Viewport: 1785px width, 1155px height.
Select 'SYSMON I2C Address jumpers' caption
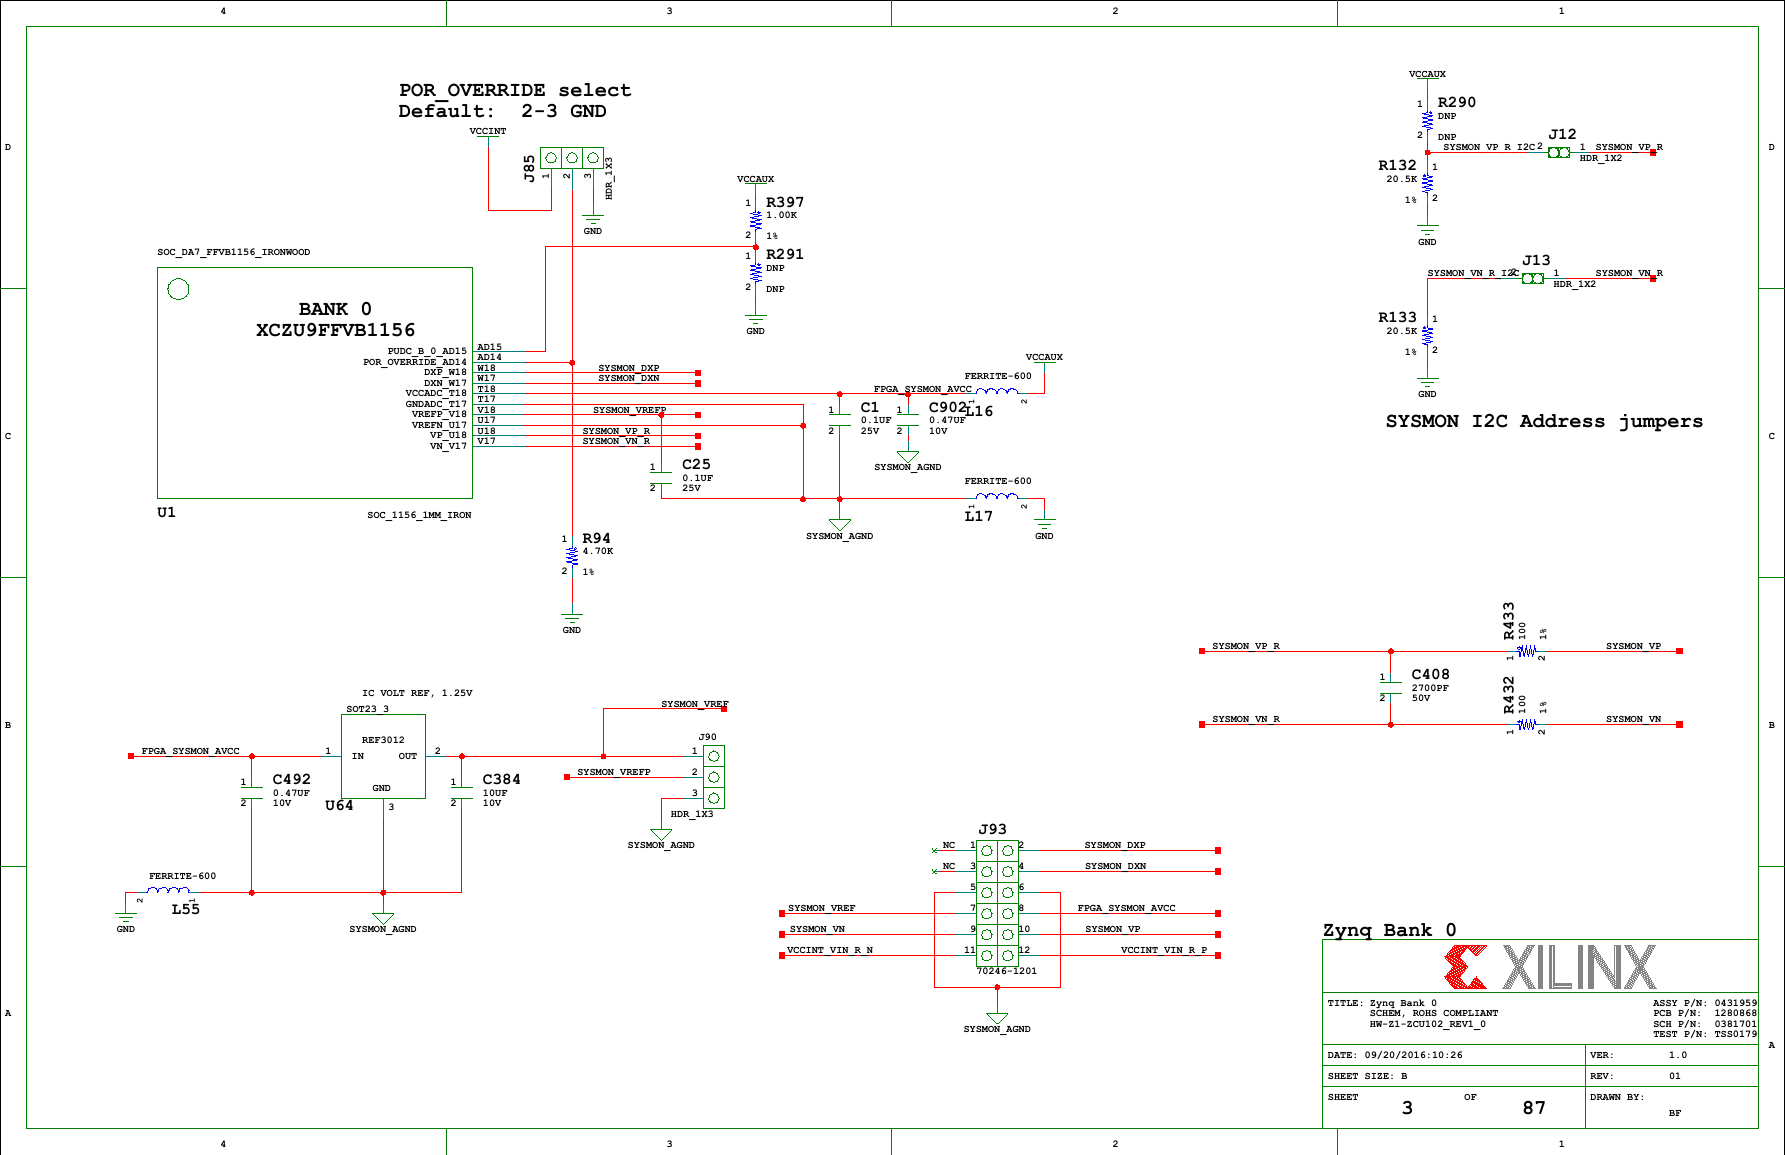pos(1544,421)
